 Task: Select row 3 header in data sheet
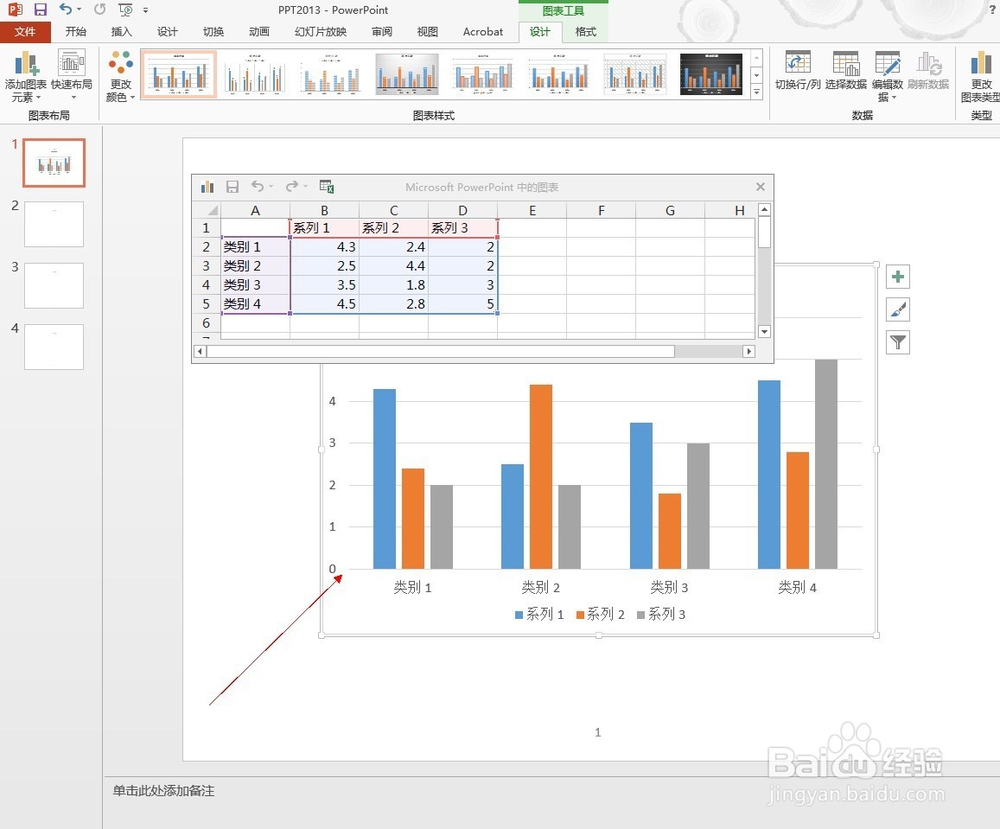tap(207, 266)
